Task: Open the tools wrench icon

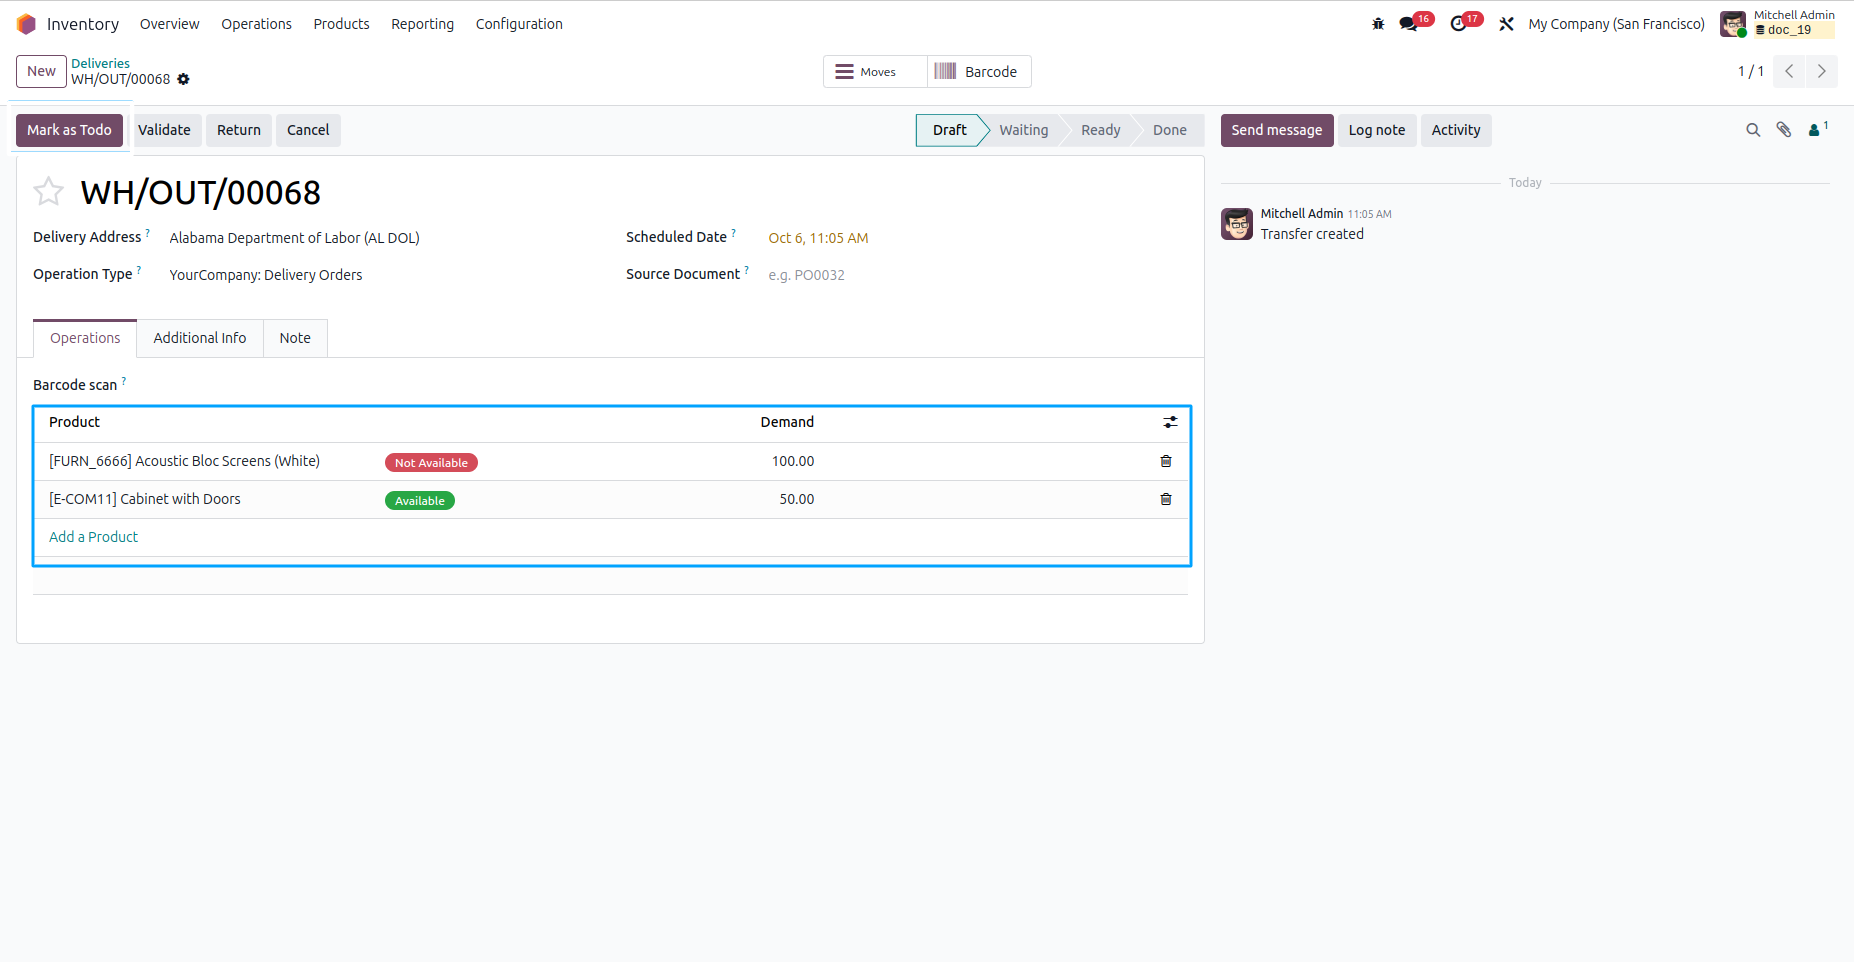Action: (x=1506, y=24)
